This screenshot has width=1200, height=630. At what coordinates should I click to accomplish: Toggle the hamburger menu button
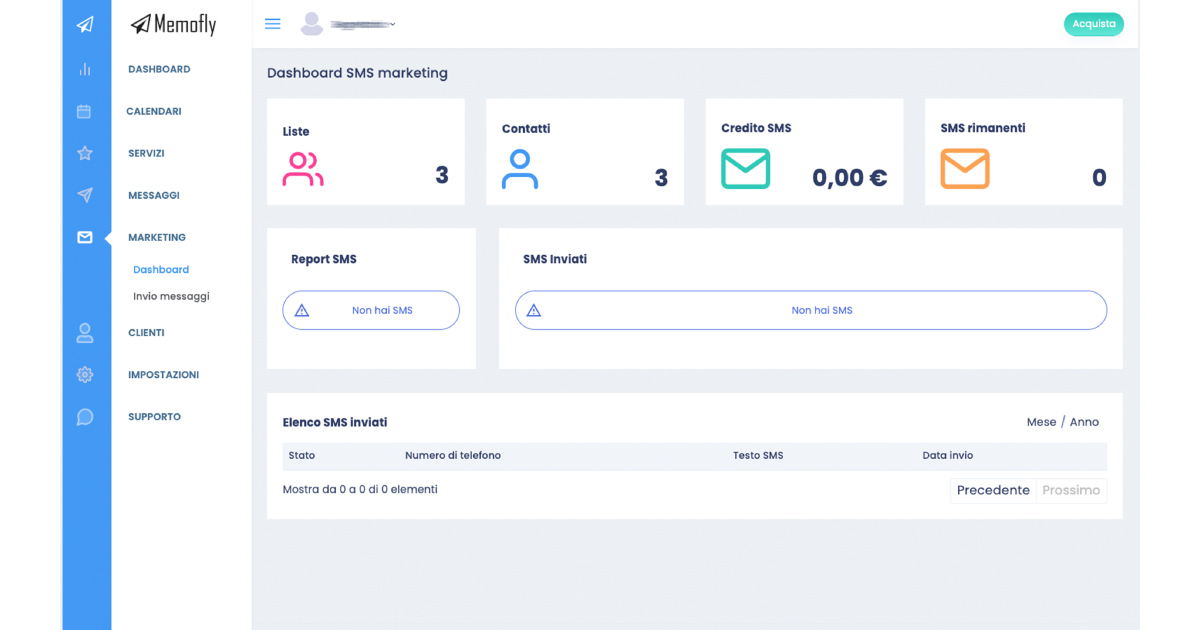pyautogui.click(x=272, y=24)
